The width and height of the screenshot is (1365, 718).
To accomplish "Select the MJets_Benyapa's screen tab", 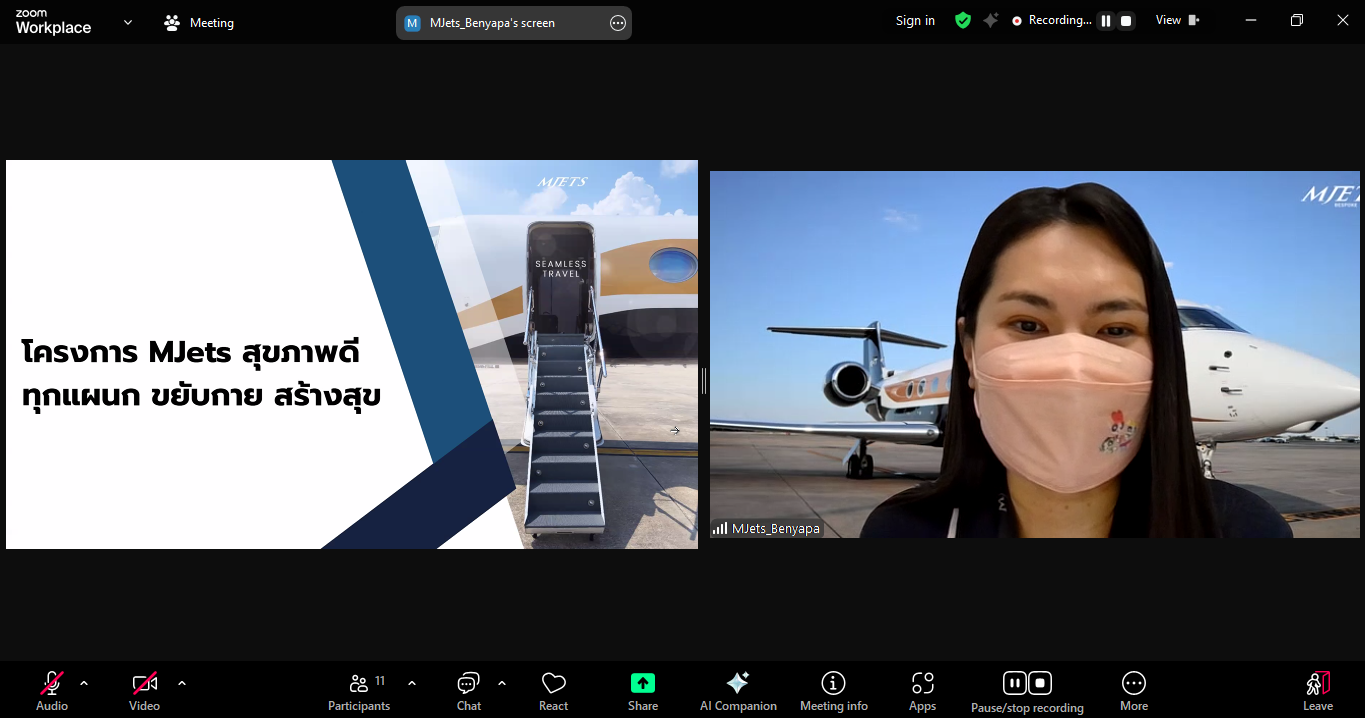I will pyautogui.click(x=513, y=23).
